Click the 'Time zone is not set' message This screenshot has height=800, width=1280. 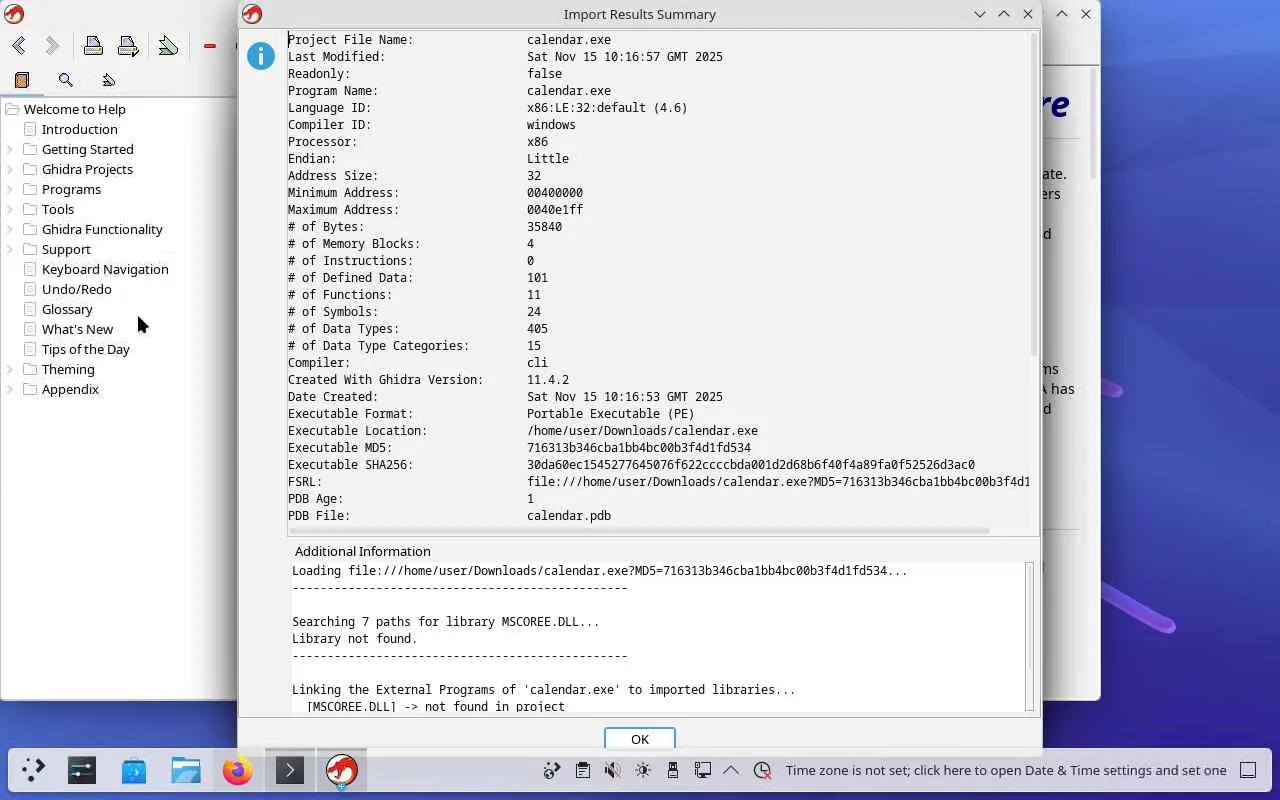tap(1006, 770)
